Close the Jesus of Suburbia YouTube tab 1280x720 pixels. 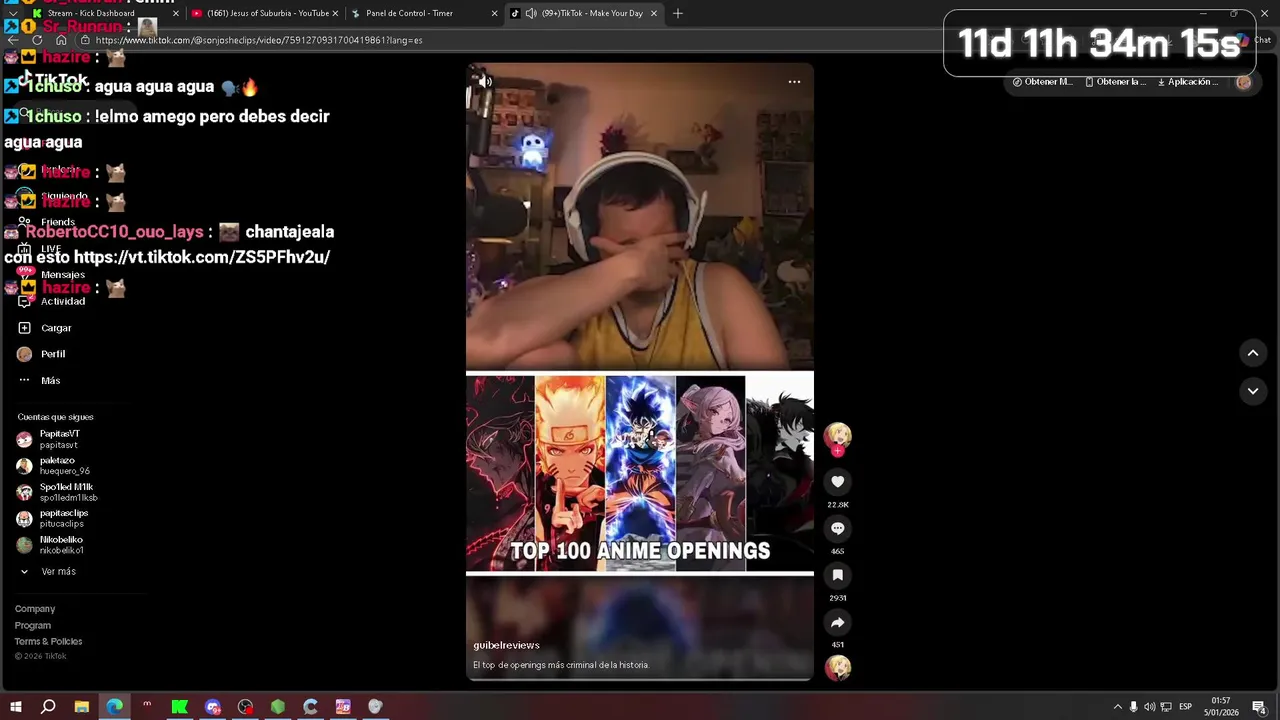tap(335, 13)
